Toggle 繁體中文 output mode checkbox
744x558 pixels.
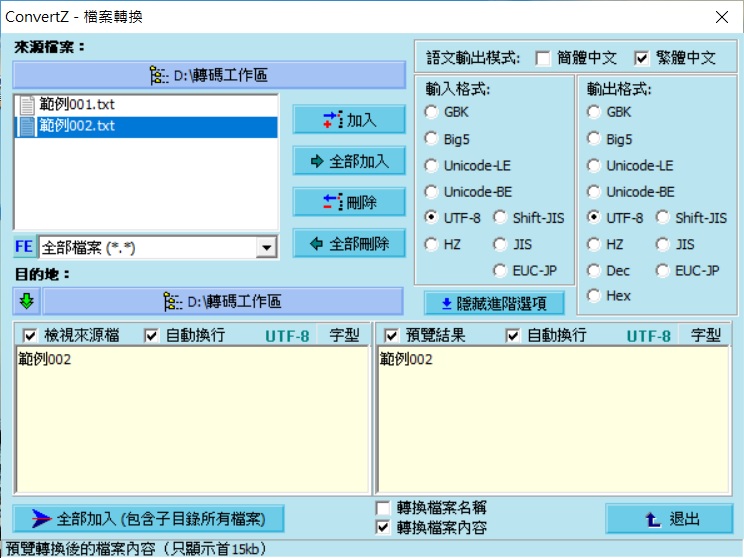[642, 58]
